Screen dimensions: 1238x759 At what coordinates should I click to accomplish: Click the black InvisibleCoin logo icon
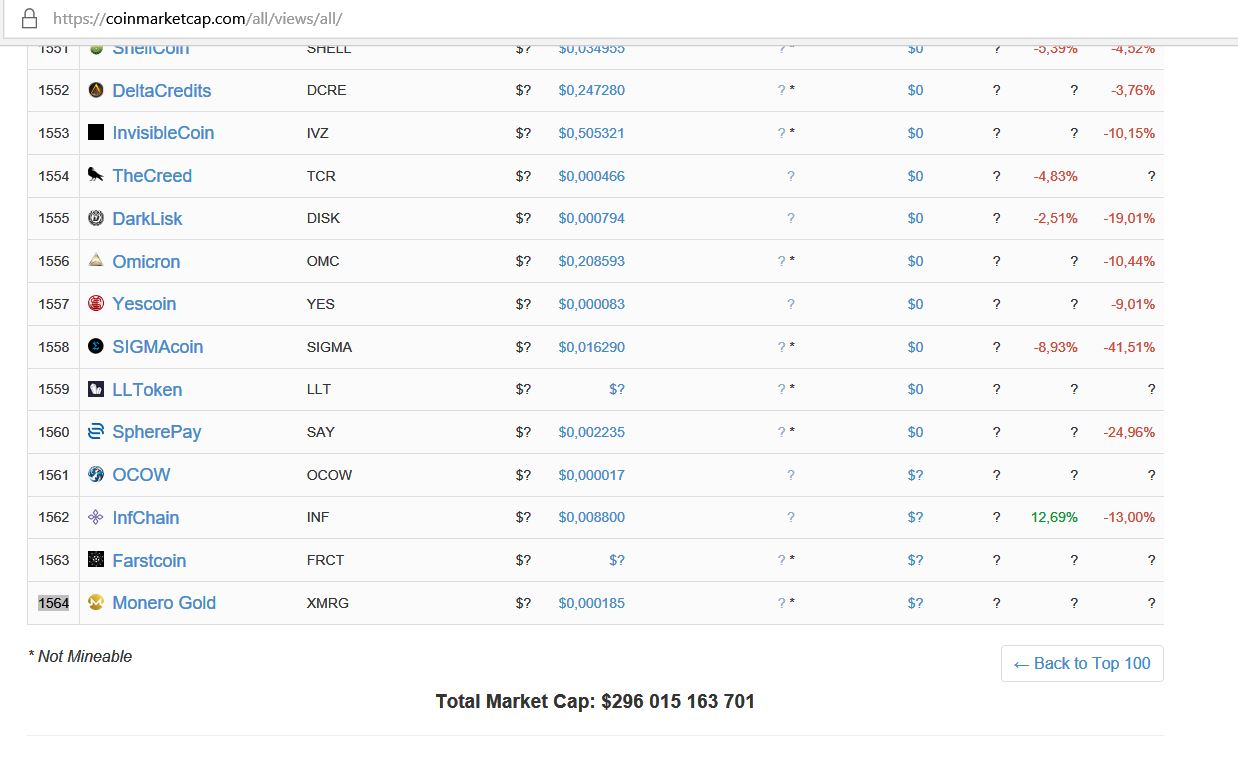[96, 132]
